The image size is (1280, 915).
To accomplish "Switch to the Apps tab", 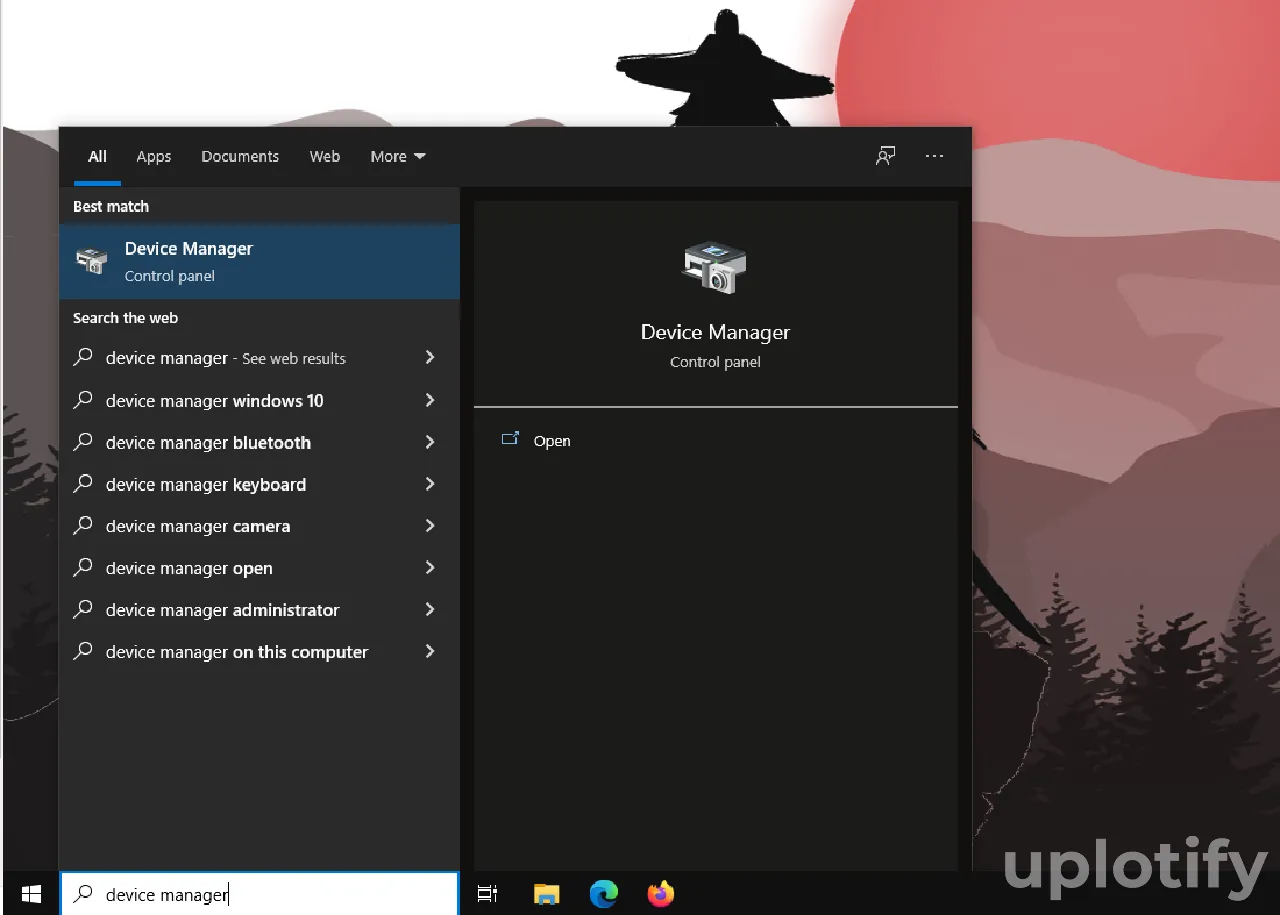I will 154,157.
